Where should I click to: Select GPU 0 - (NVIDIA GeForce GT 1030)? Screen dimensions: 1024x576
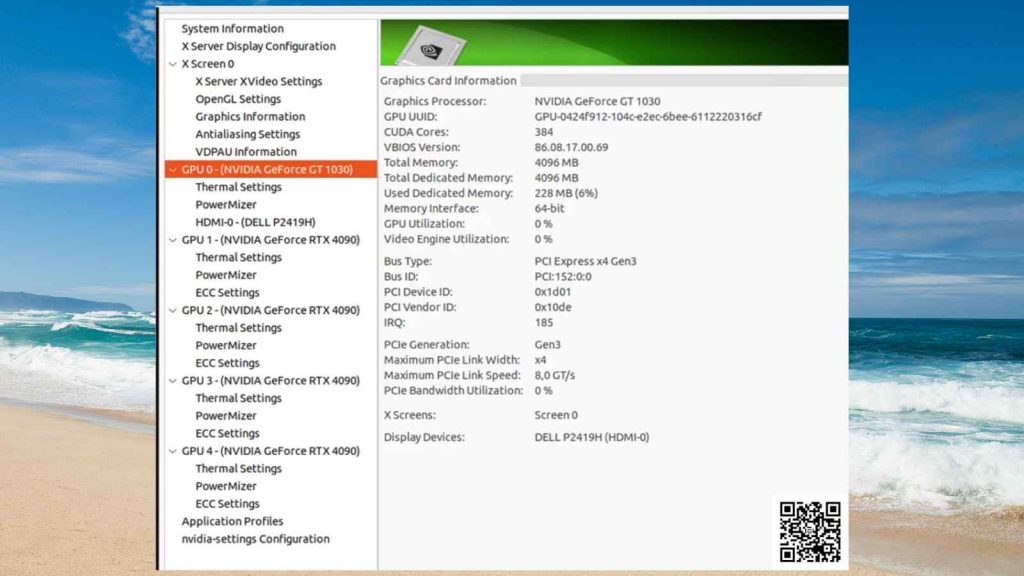pos(271,169)
